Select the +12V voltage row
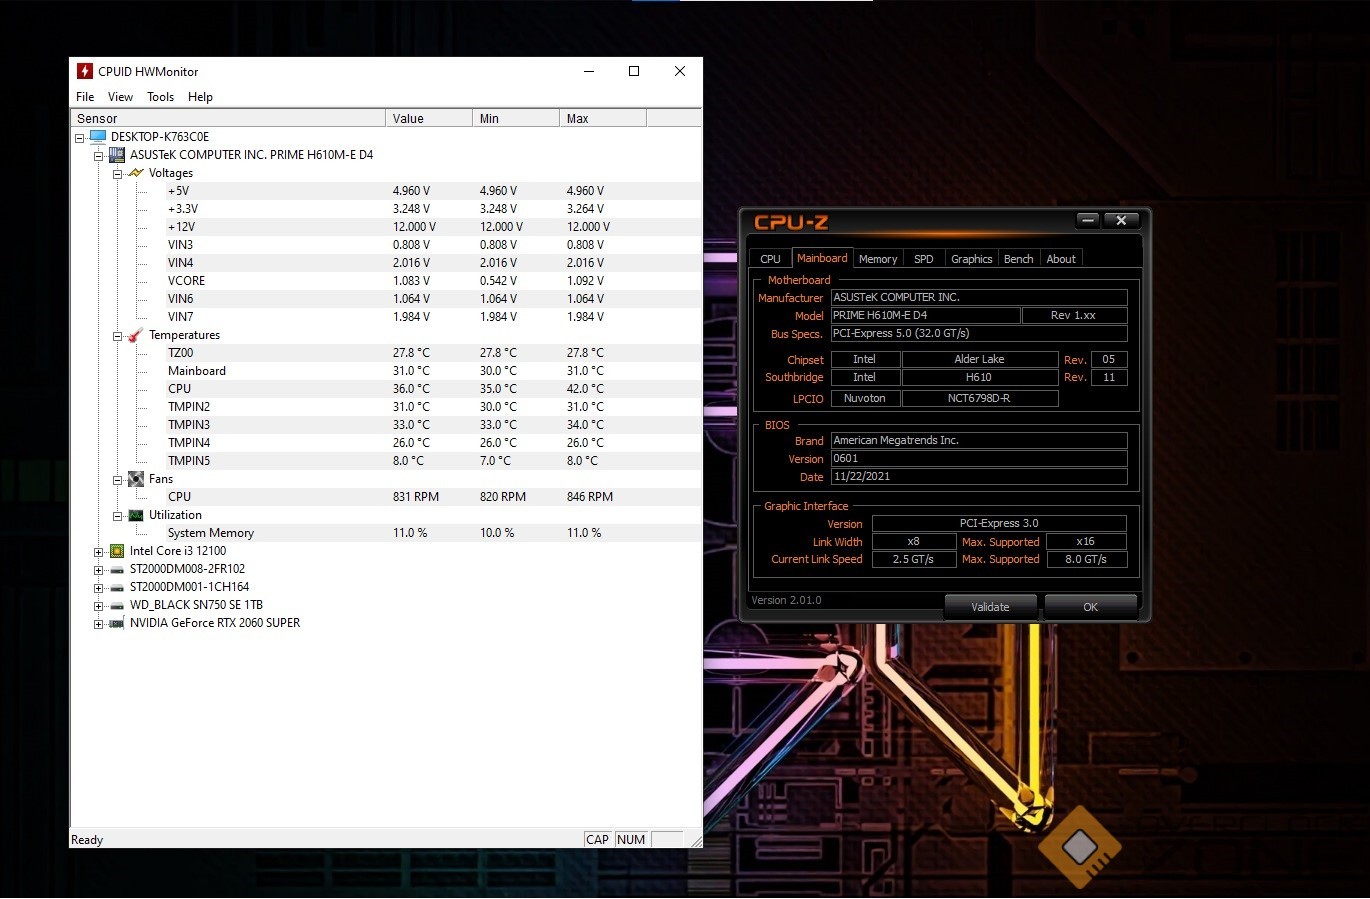Viewport: 1370px width, 899px height. (434, 227)
